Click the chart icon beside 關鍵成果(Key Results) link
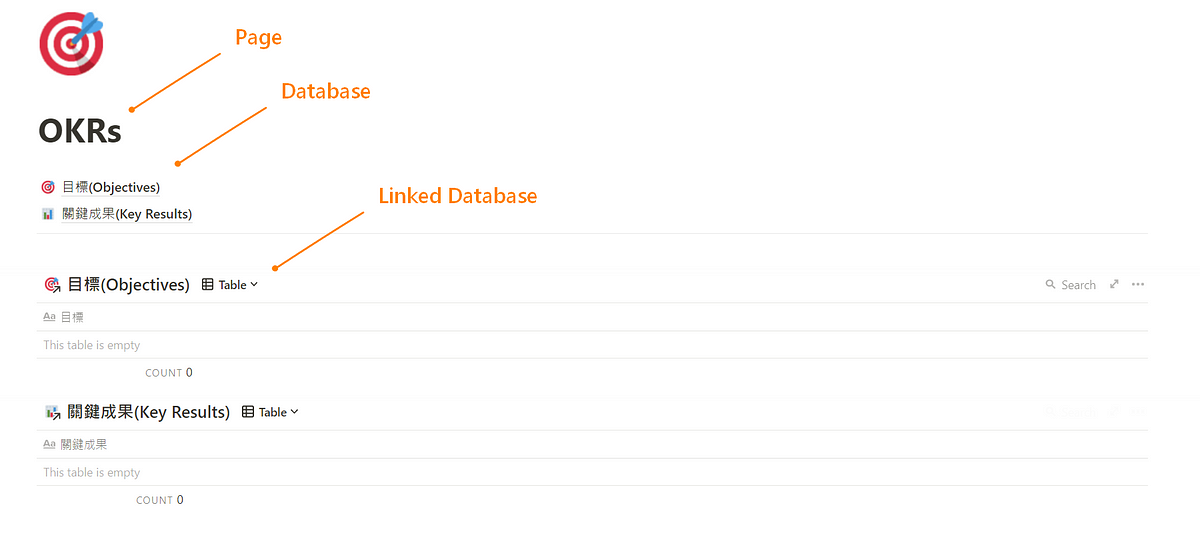The height and width of the screenshot is (533, 1200). (x=48, y=214)
